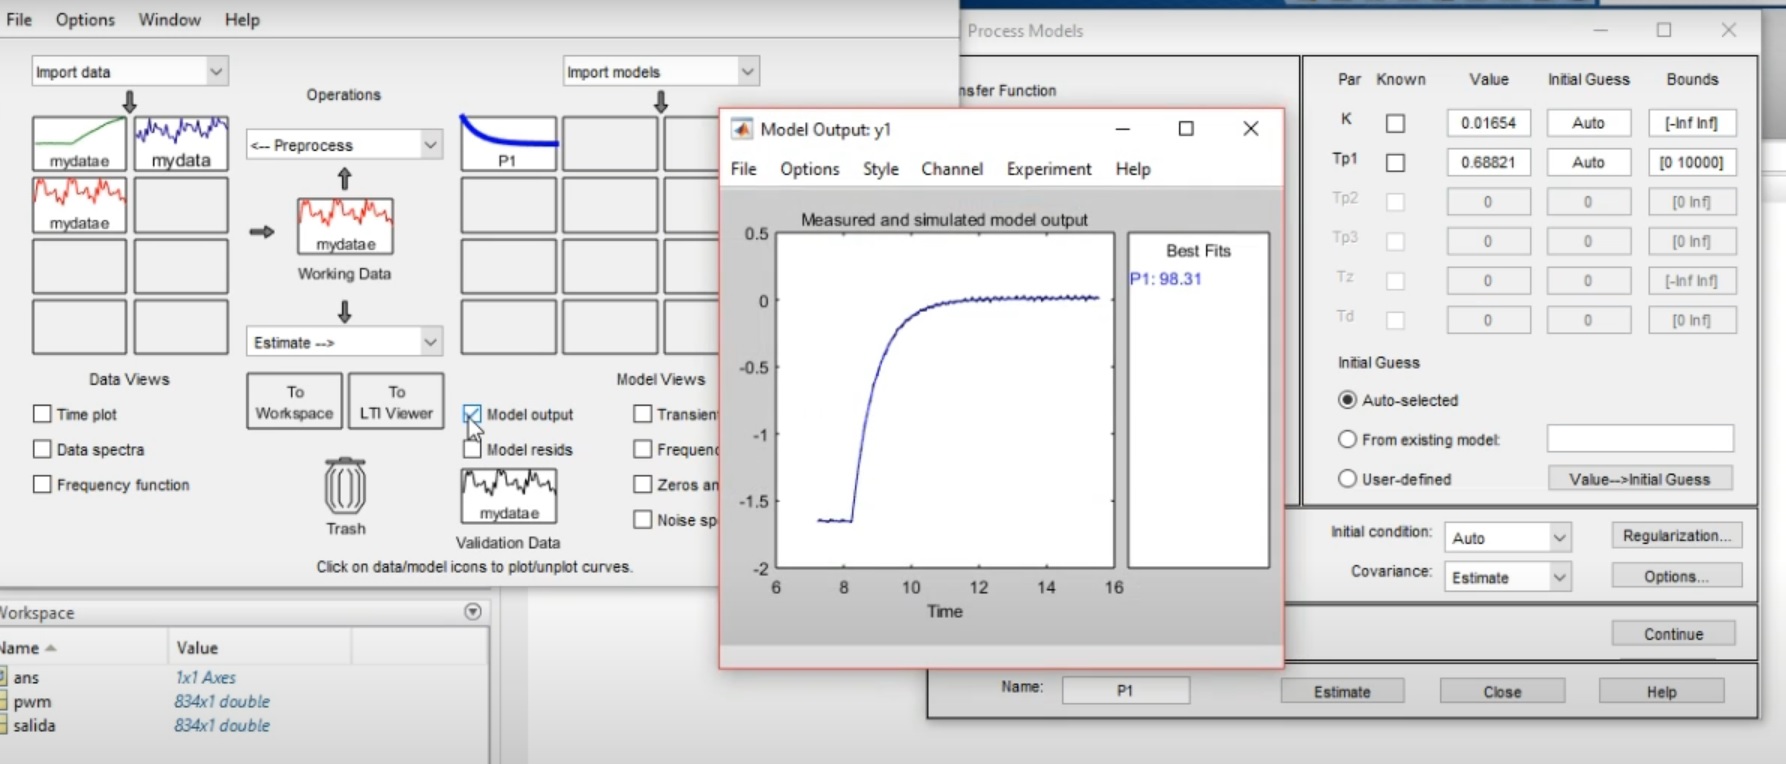Select the blue mydata dataset icon
1786x764 pixels.
(x=181, y=143)
